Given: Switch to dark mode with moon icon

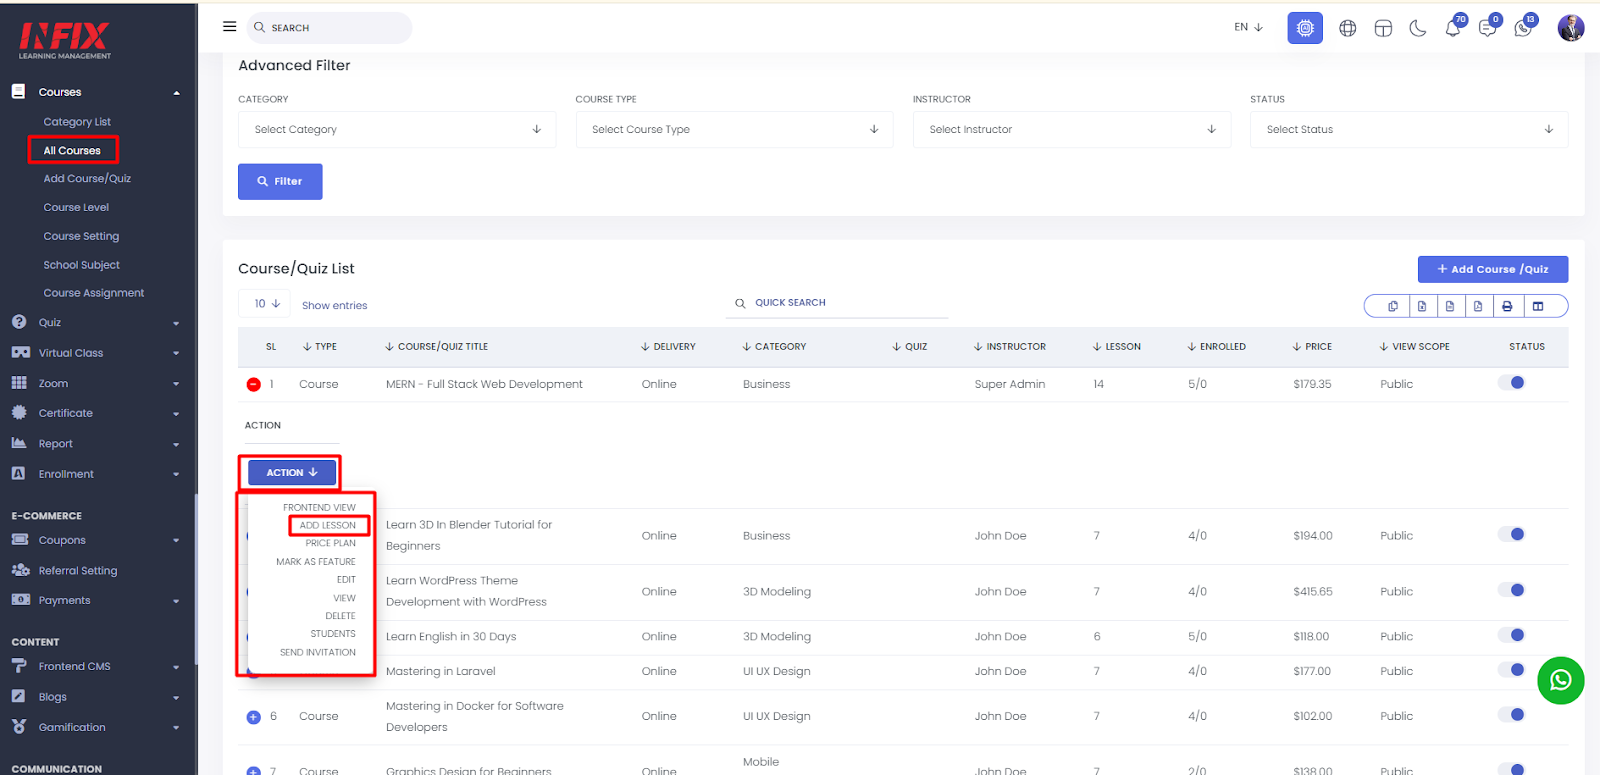Looking at the screenshot, I should 1418,28.
